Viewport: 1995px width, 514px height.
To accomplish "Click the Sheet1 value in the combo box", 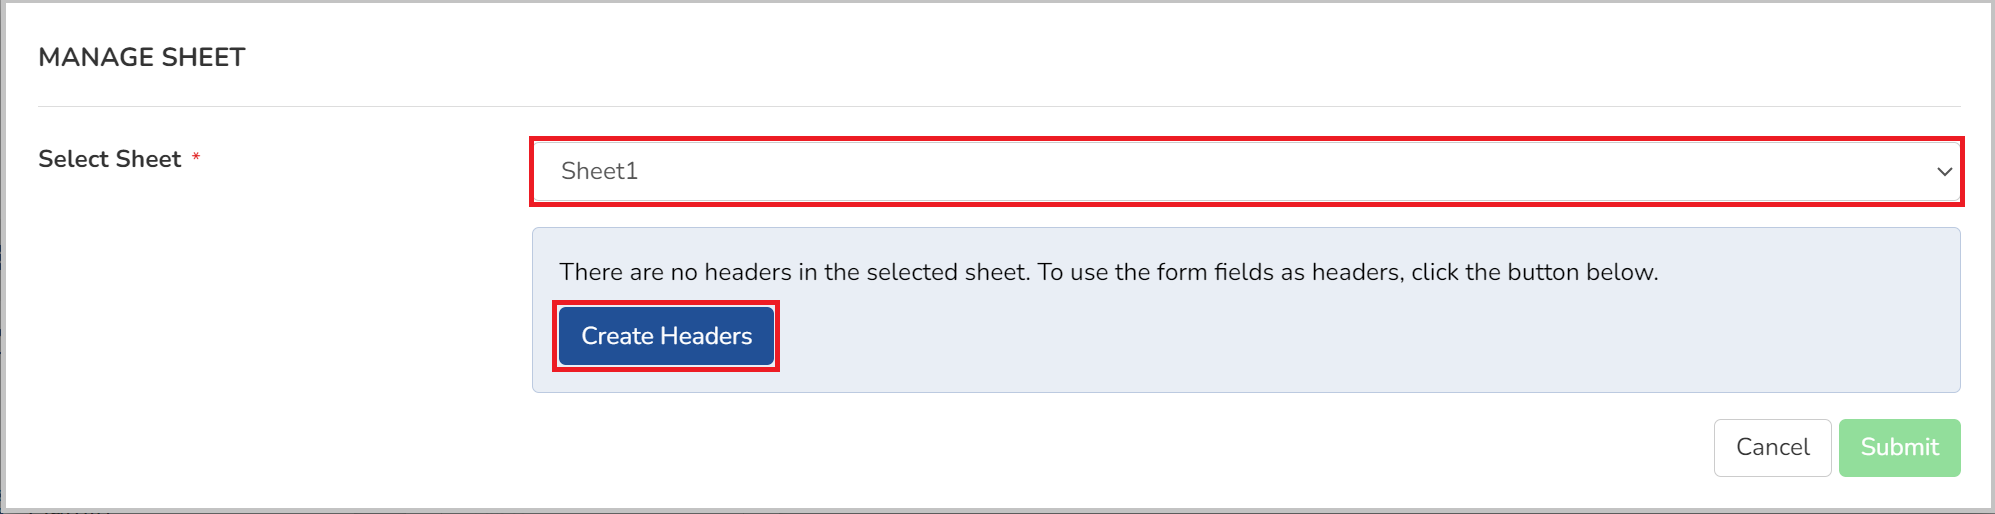I will coord(599,171).
